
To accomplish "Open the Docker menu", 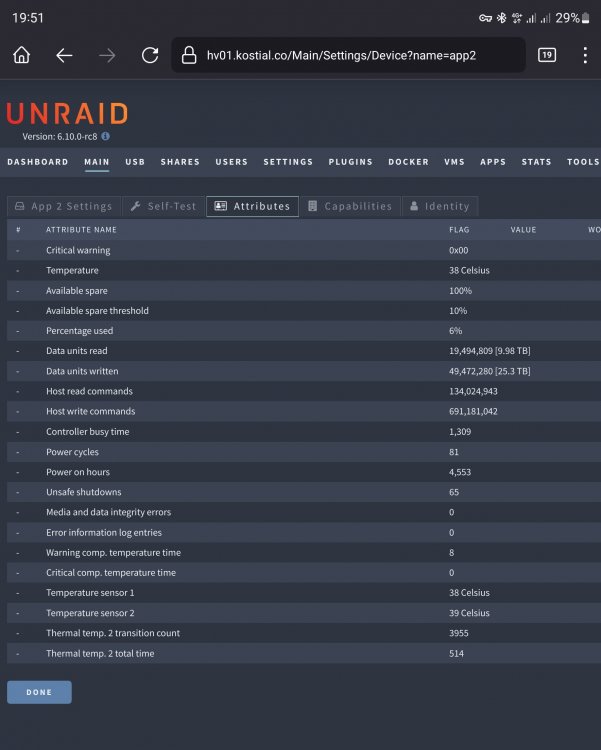I will click(x=409, y=162).
